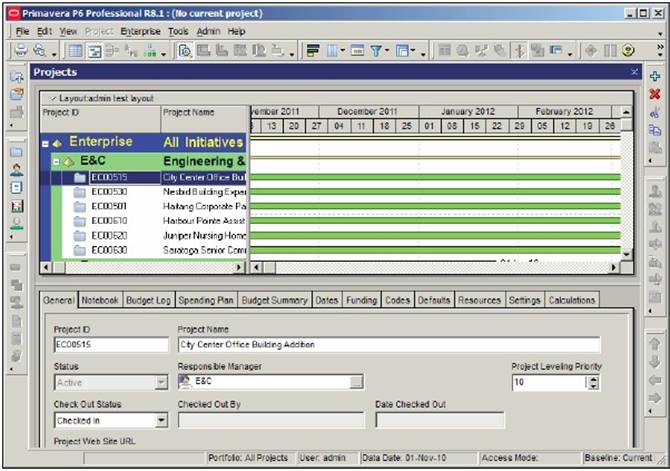Click the Project ID field containing EC00515
The image size is (670, 471).
(x=111, y=344)
